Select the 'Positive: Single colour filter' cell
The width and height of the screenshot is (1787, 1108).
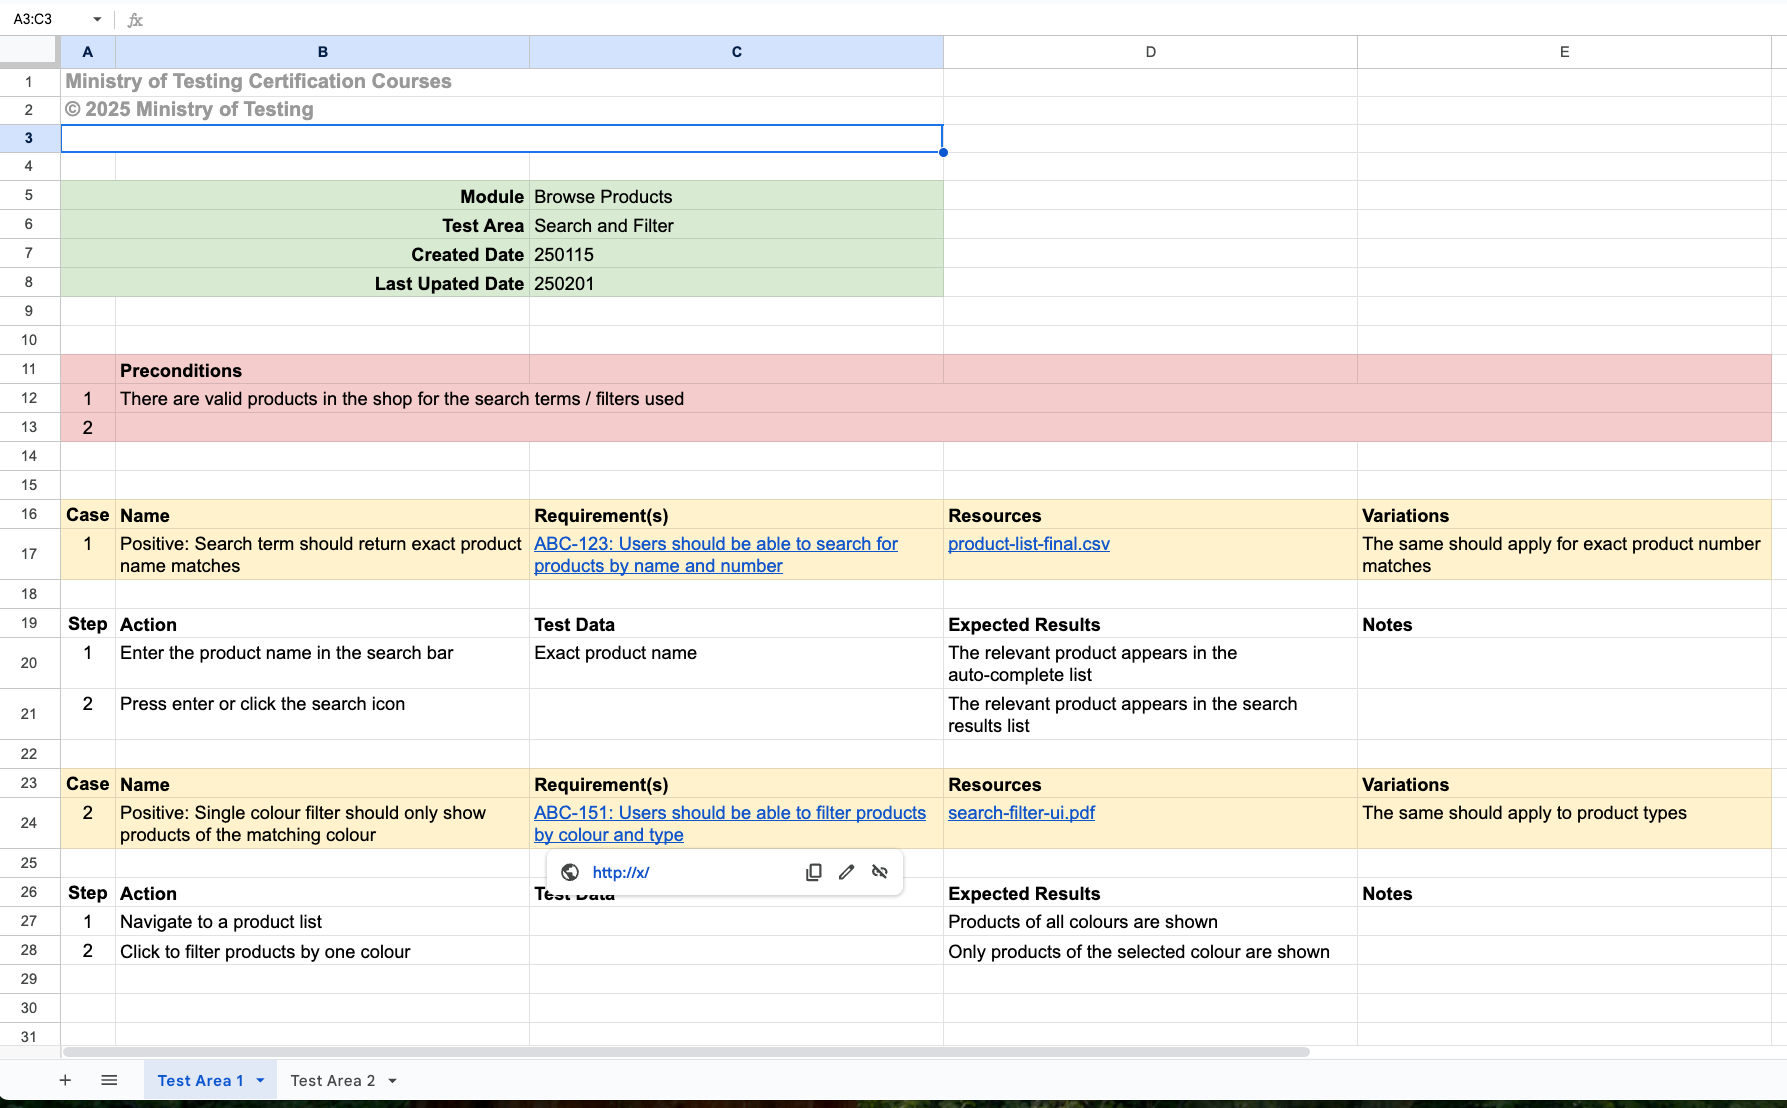[x=322, y=823]
